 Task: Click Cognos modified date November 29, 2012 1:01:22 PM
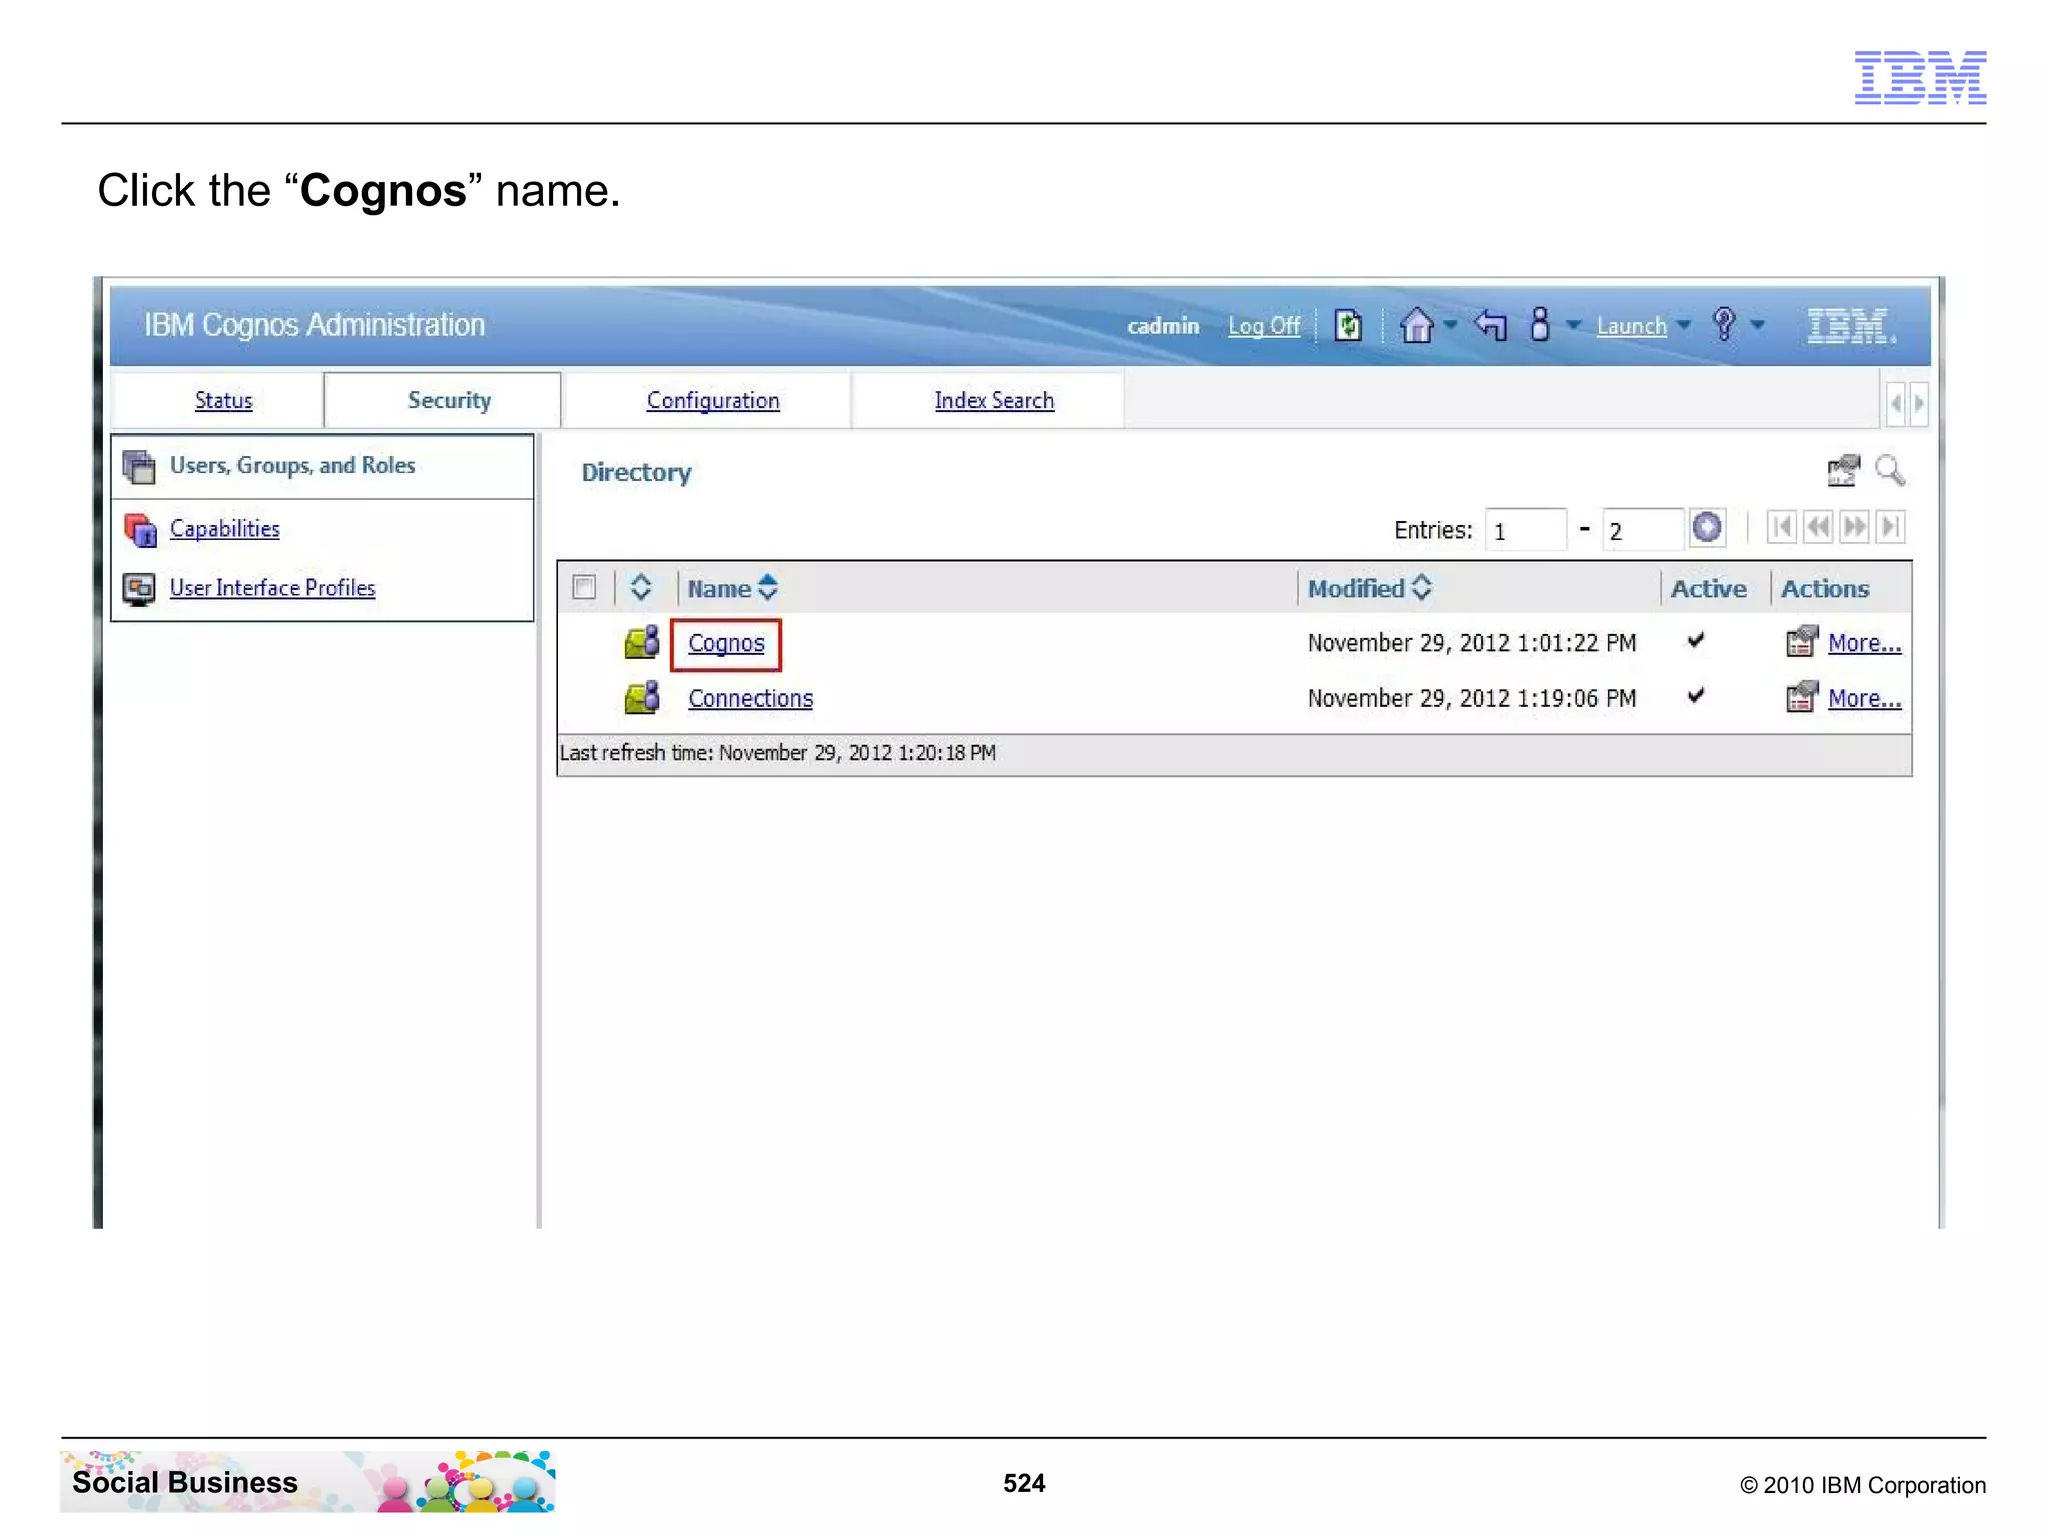pyautogui.click(x=1472, y=643)
